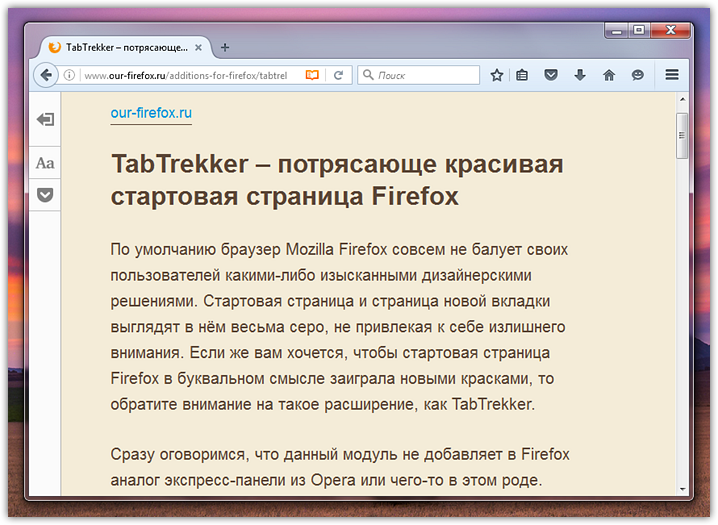718x525 pixels.
Task: Go to Home page icon
Action: [x=609, y=75]
